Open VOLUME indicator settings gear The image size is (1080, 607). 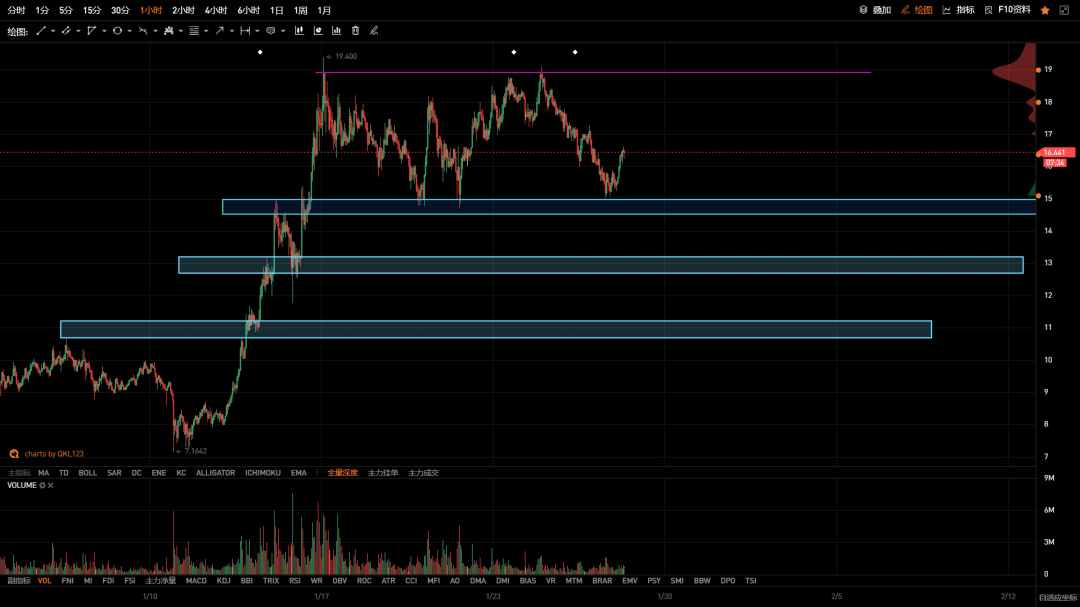click(43, 486)
